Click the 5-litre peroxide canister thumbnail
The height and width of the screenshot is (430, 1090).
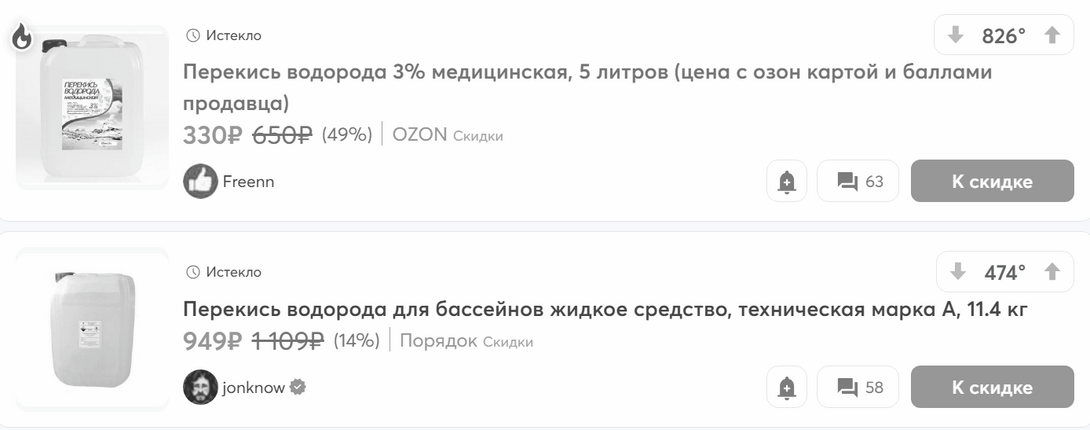pos(92,108)
